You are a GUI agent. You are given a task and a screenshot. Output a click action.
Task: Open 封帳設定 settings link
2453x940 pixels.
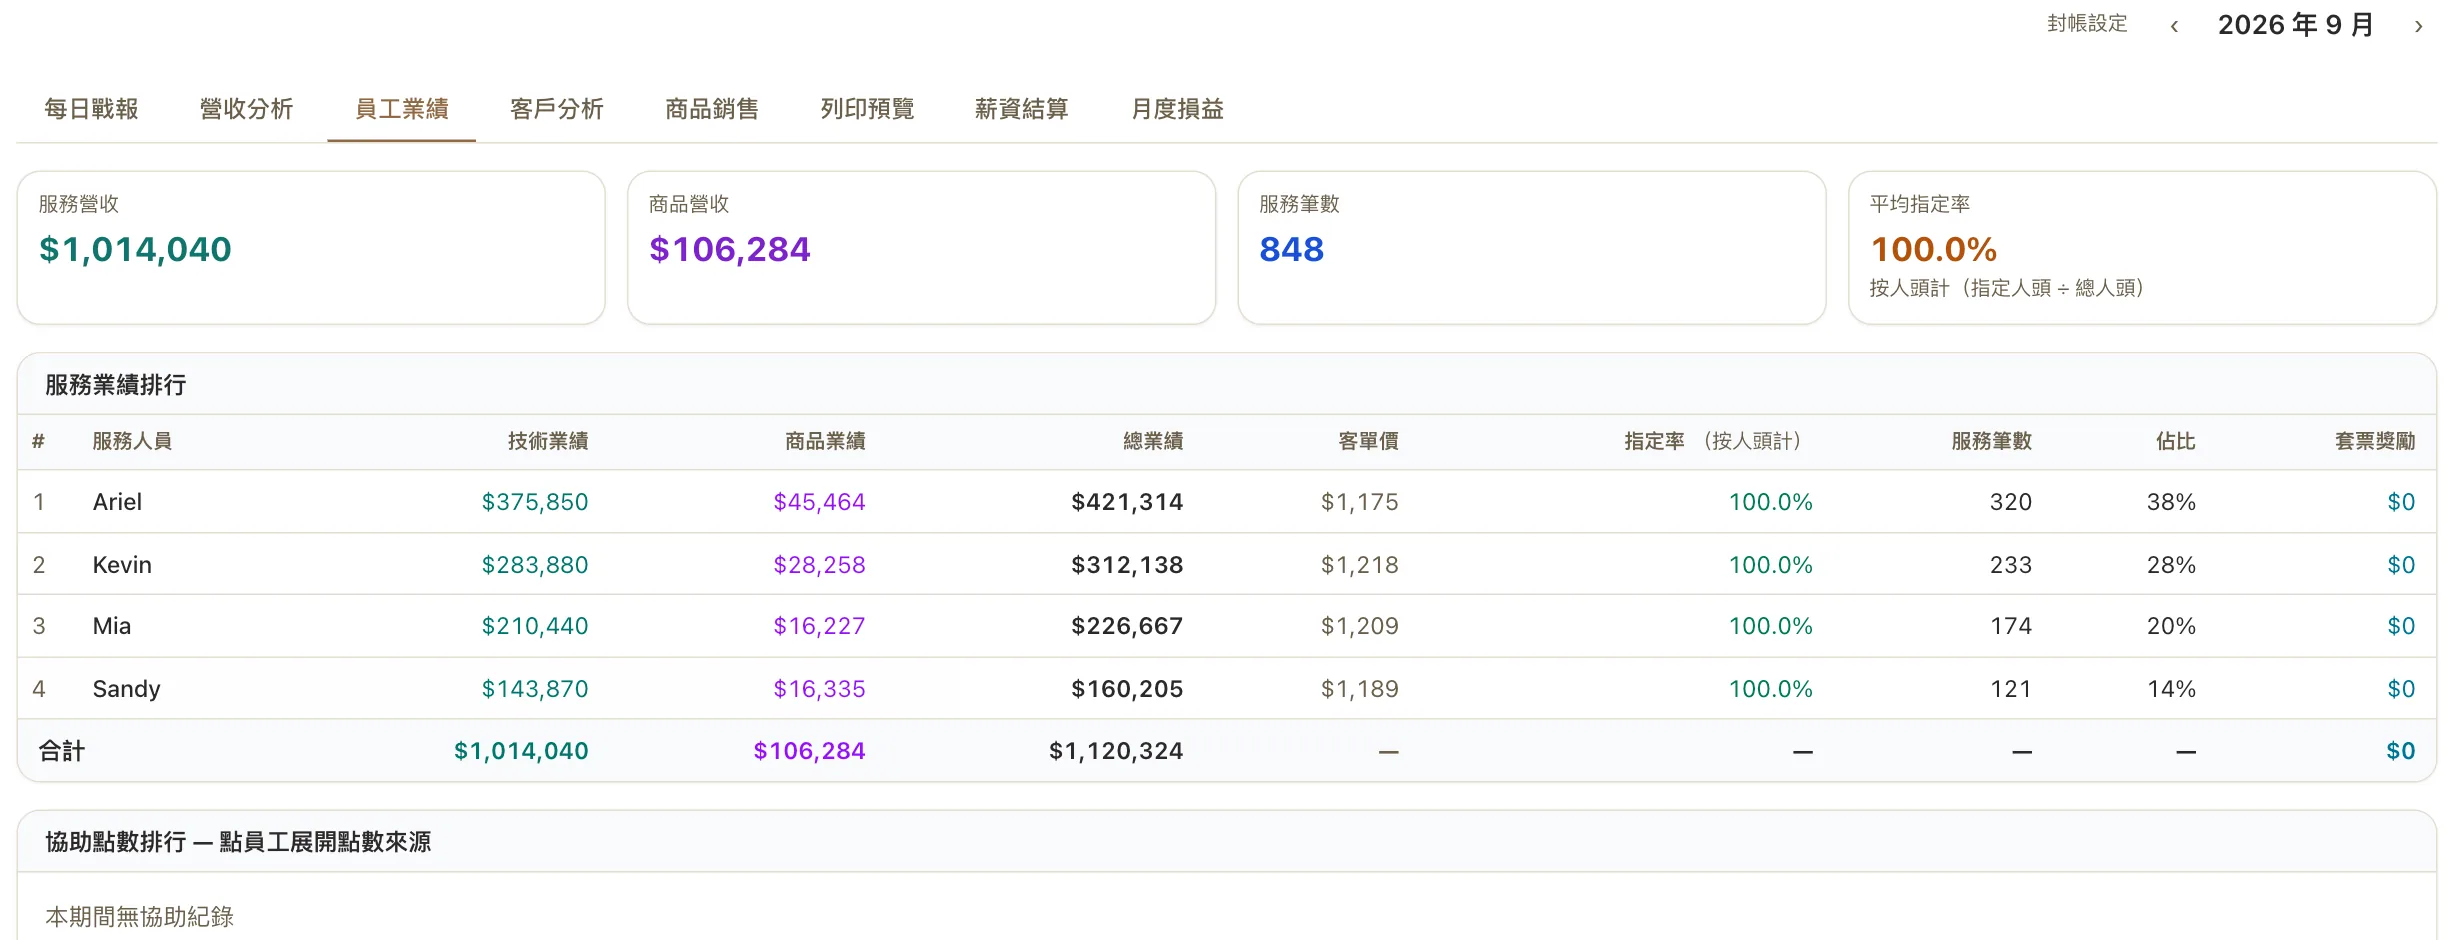tap(2087, 24)
